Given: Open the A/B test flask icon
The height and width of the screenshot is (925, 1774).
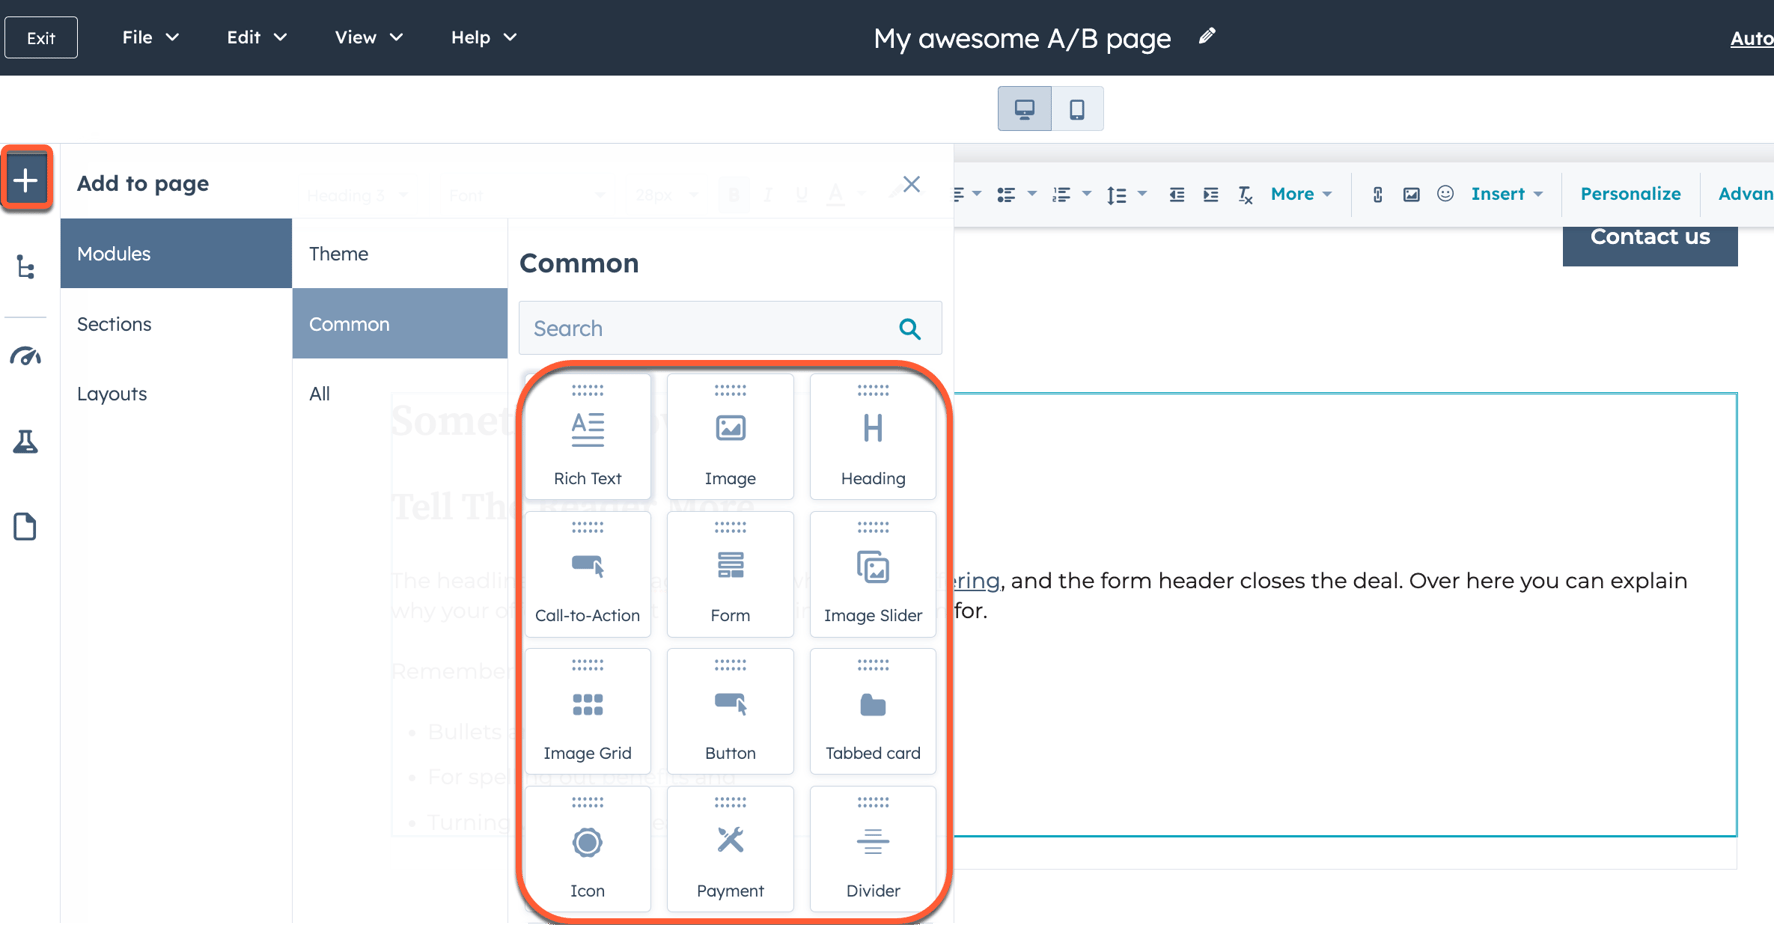Looking at the screenshot, I should (26, 442).
